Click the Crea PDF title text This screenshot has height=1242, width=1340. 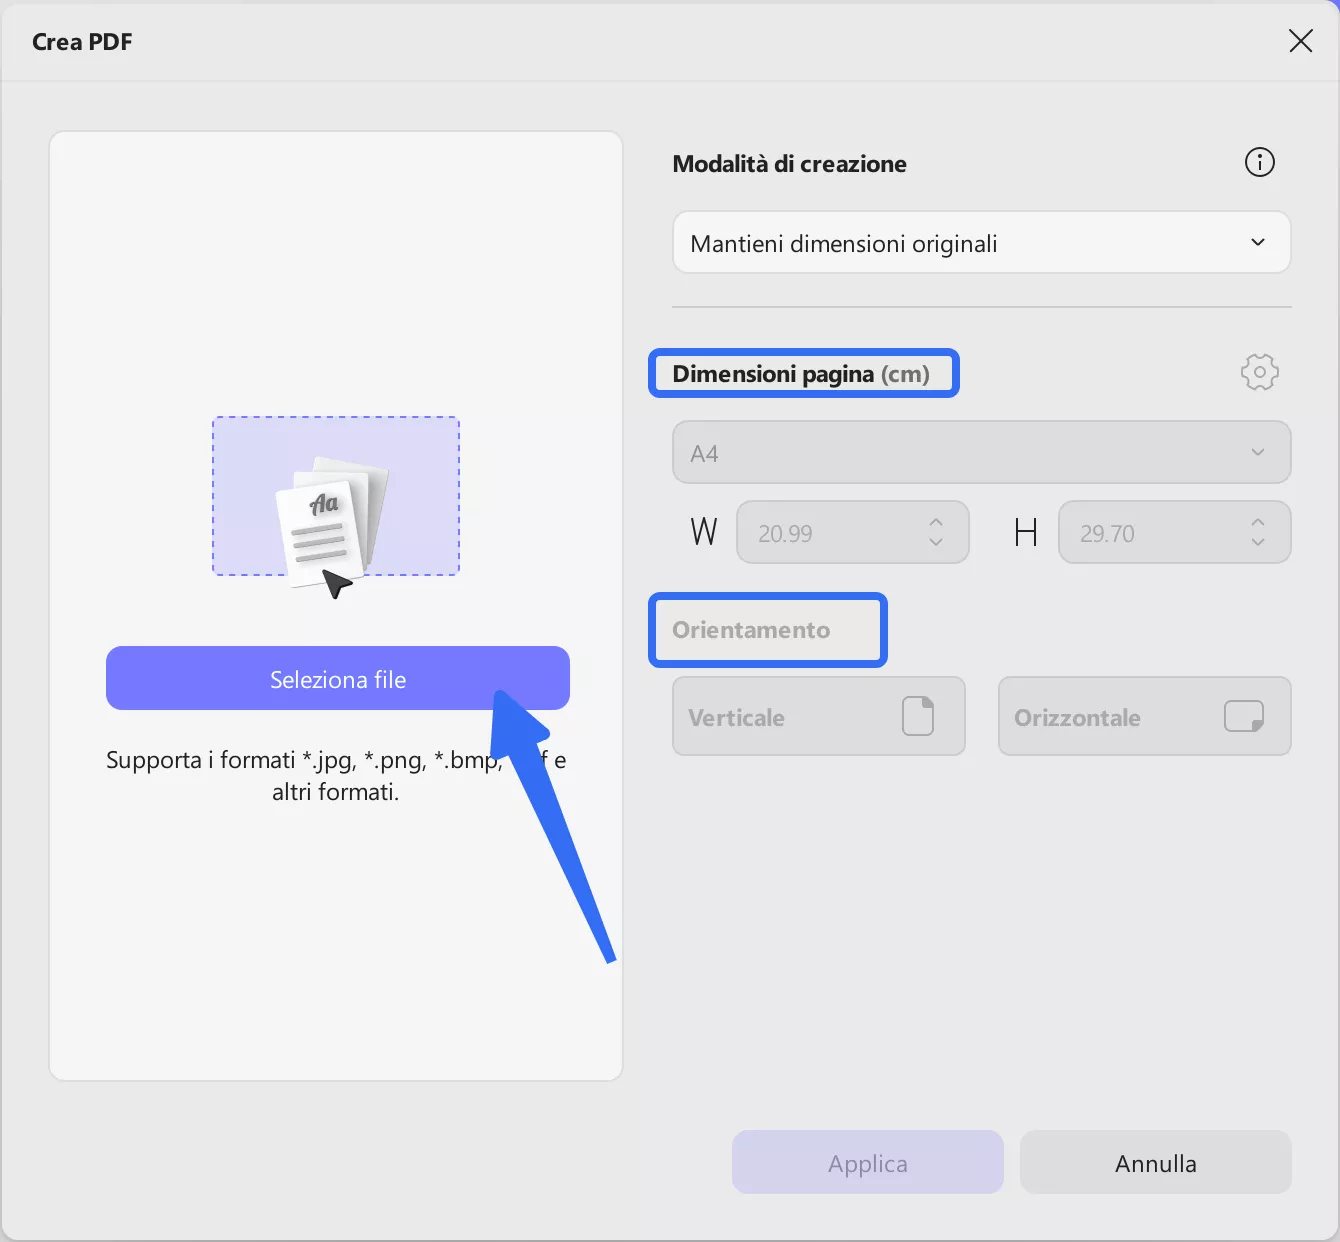click(x=82, y=42)
